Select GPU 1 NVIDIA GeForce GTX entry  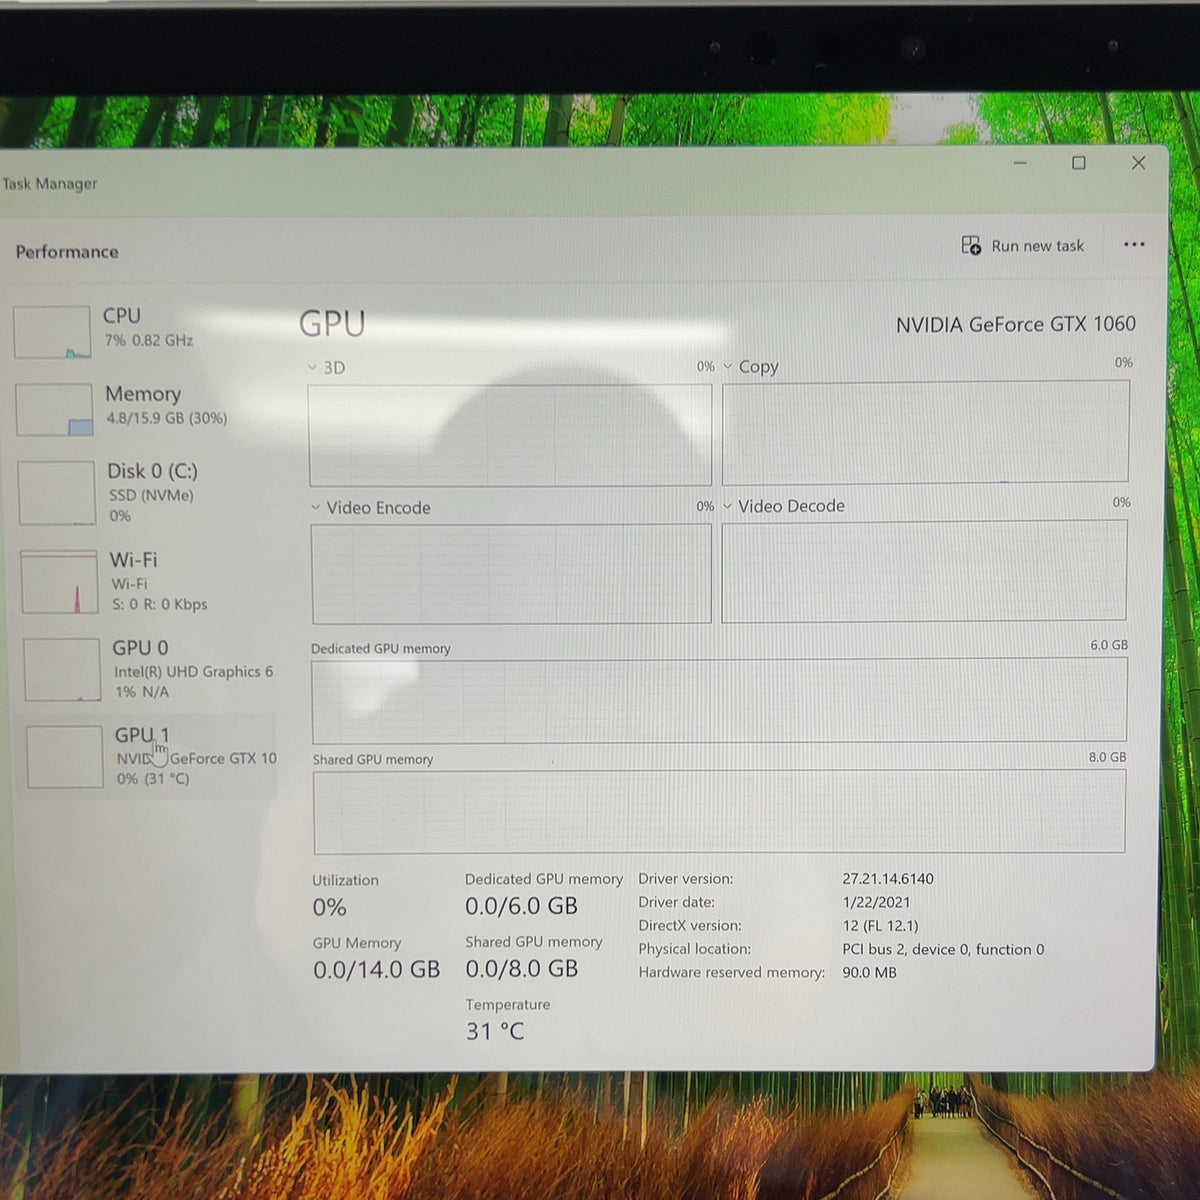point(150,756)
